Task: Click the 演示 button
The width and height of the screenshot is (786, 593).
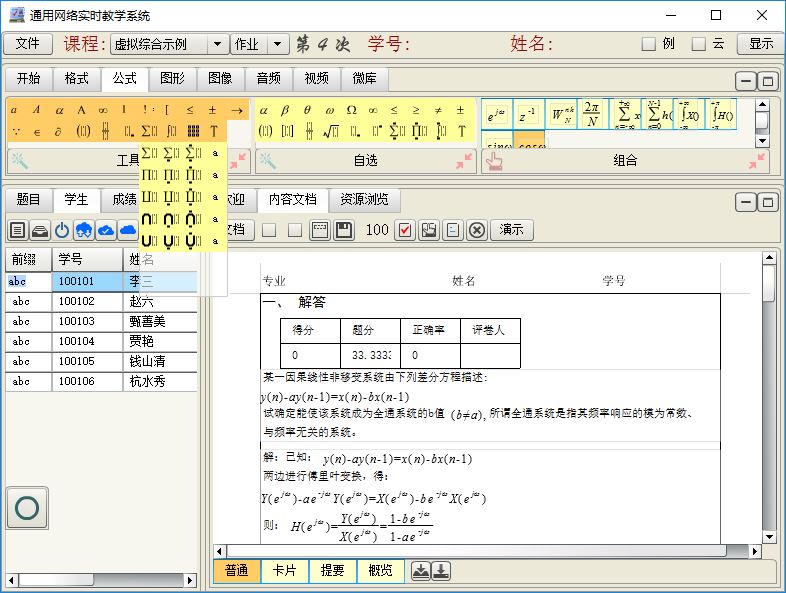Action: 511,230
